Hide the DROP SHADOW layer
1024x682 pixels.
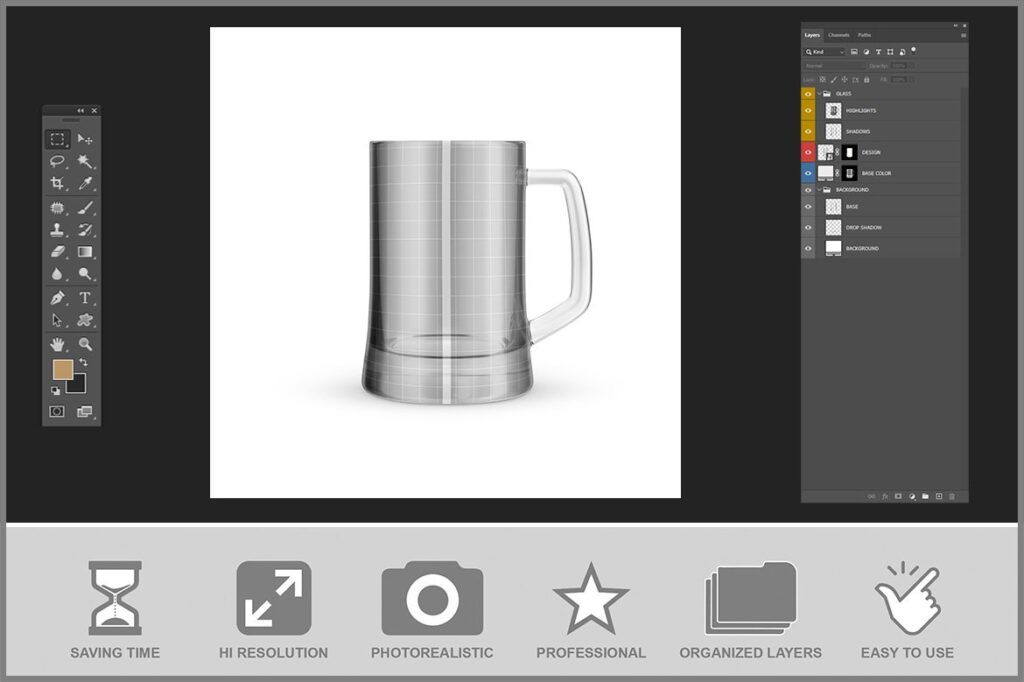(x=808, y=228)
